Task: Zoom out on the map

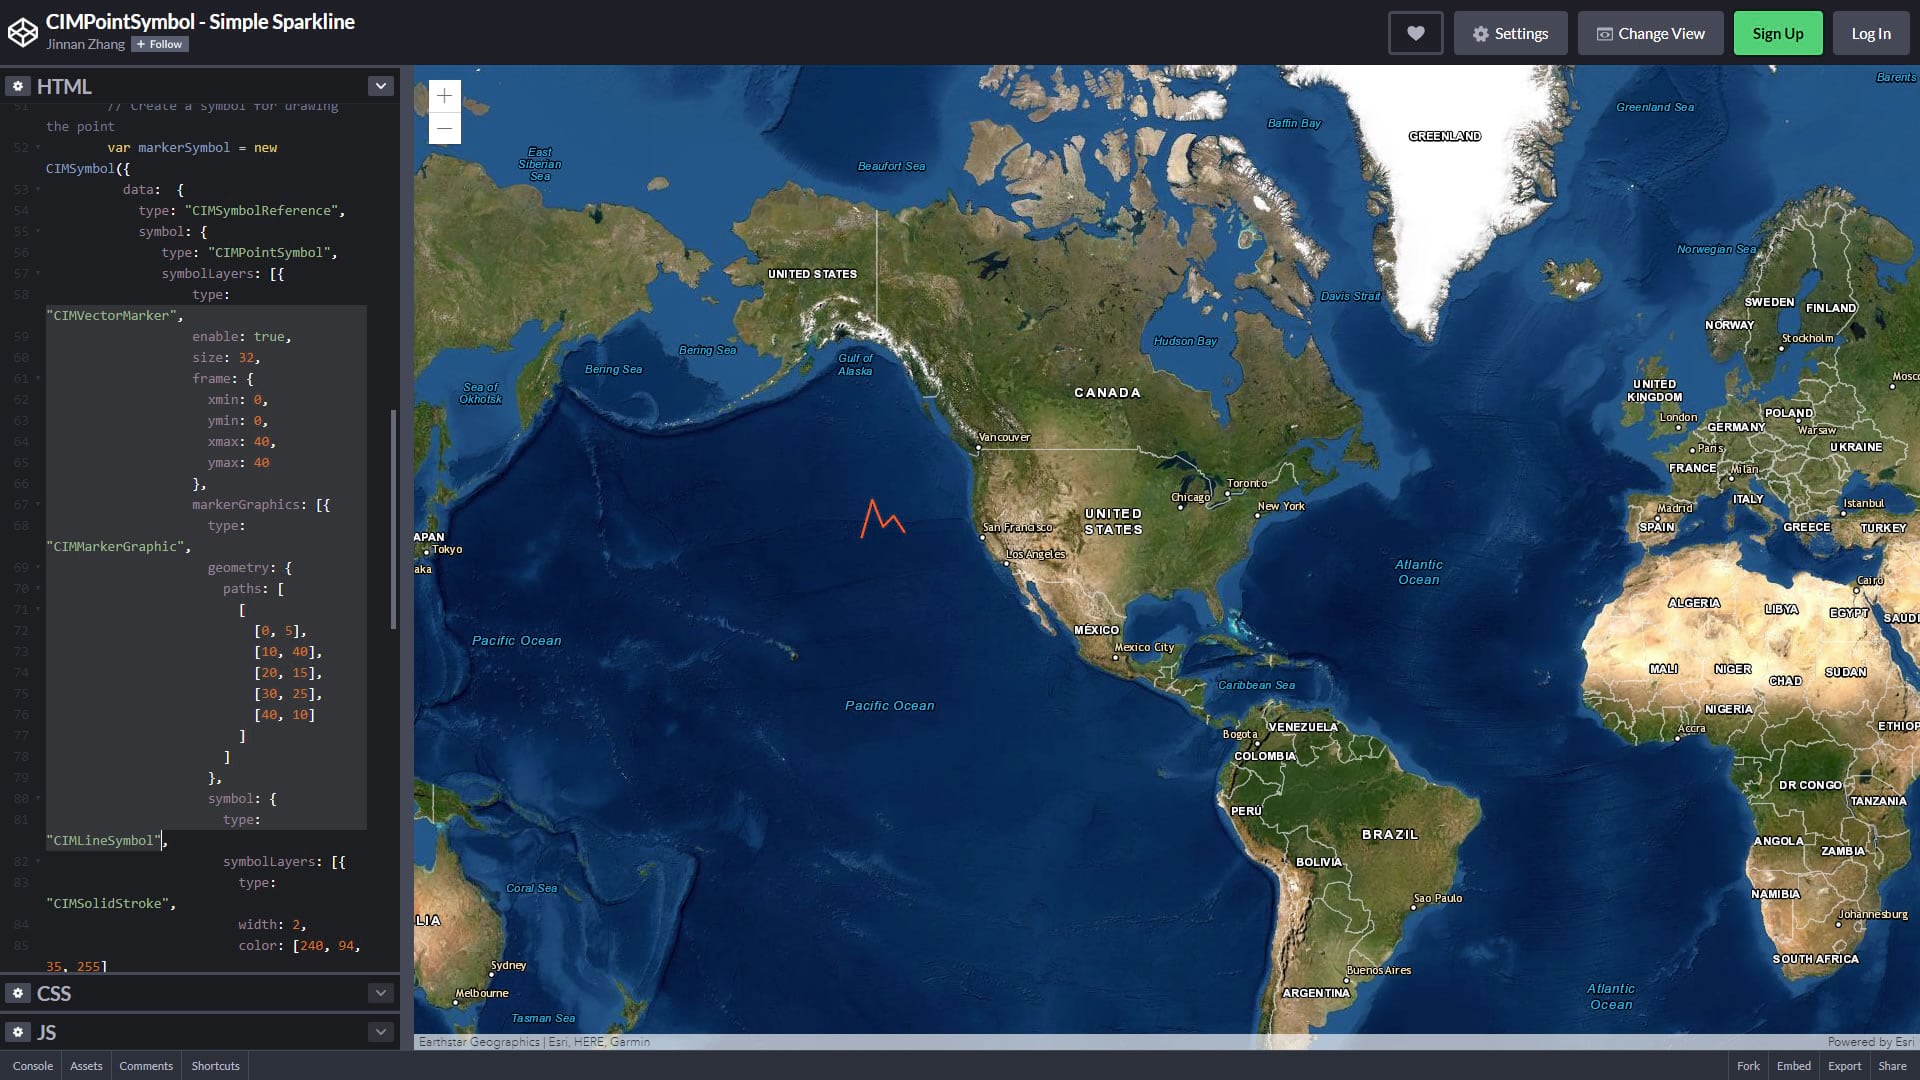Action: click(x=445, y=128)
